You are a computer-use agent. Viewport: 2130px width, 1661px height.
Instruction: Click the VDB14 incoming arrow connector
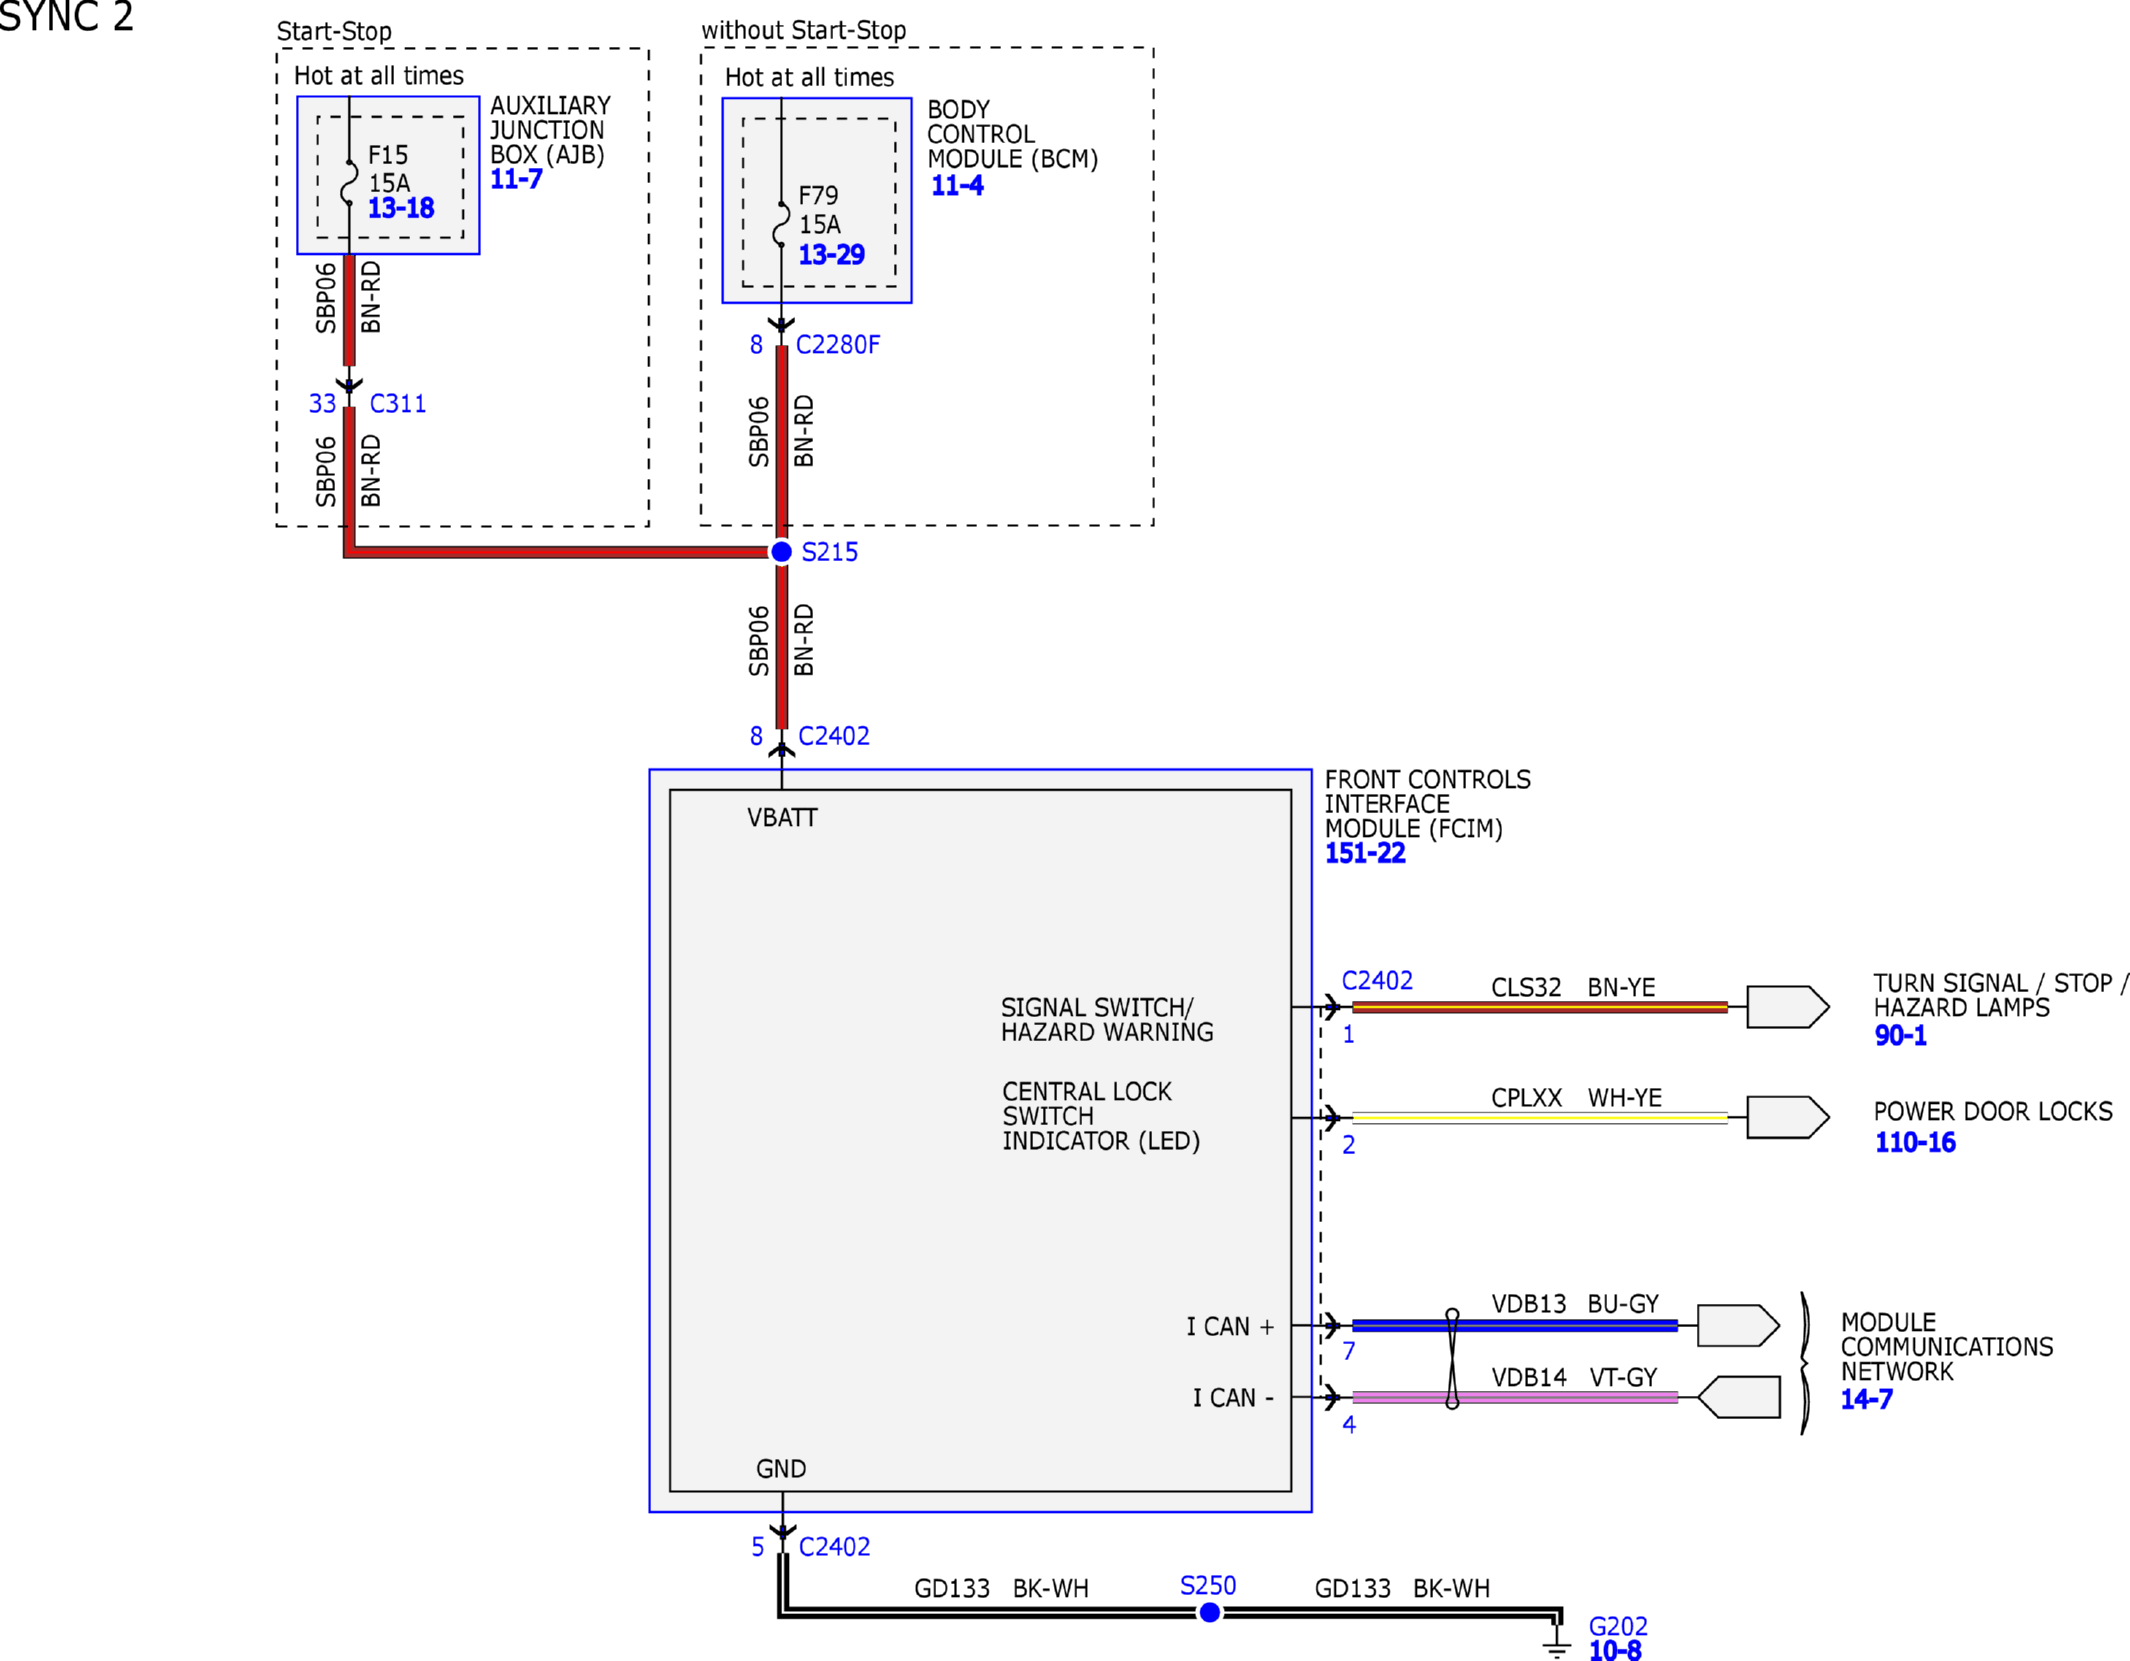tap(1740, 1397)
